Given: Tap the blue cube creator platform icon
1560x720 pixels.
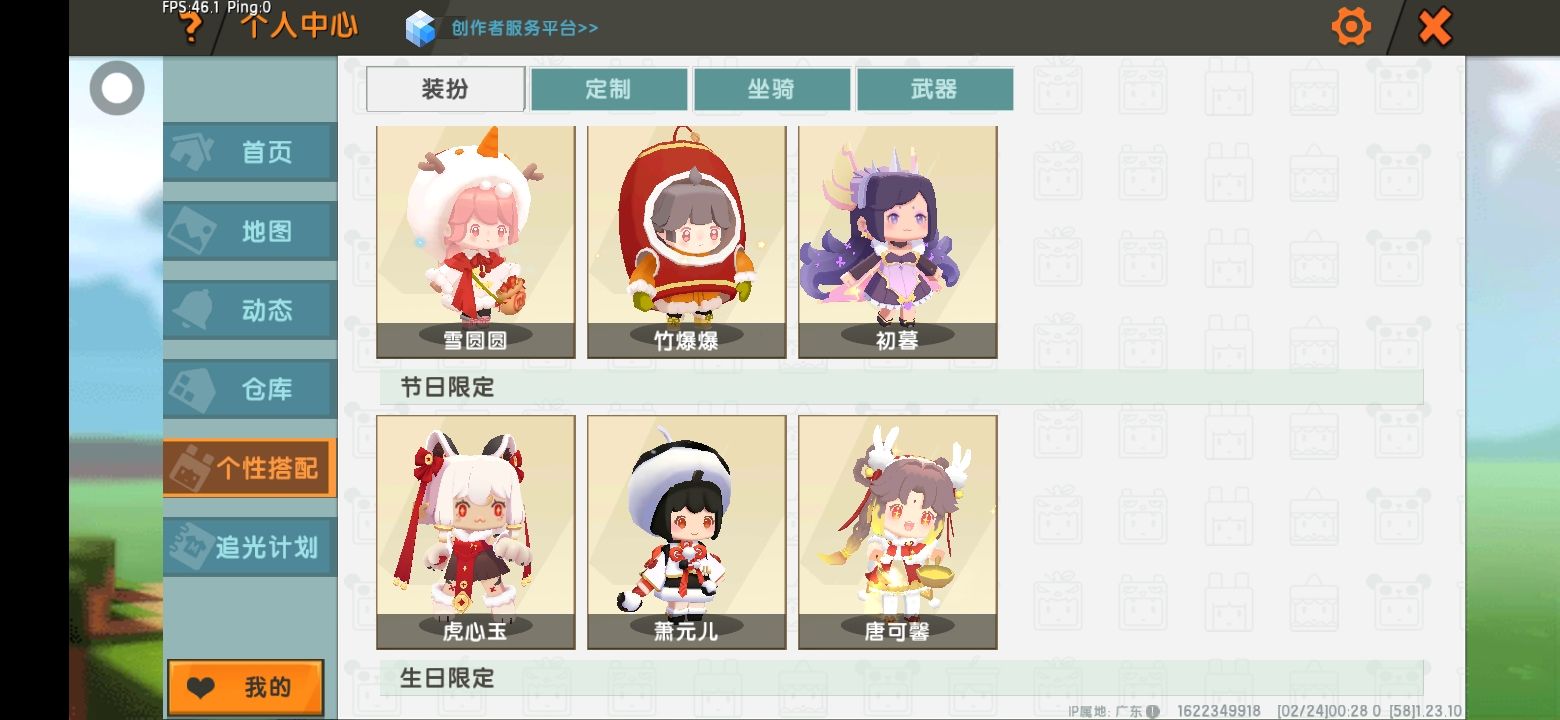Looking at the screenshot, I should click(421, 28).
